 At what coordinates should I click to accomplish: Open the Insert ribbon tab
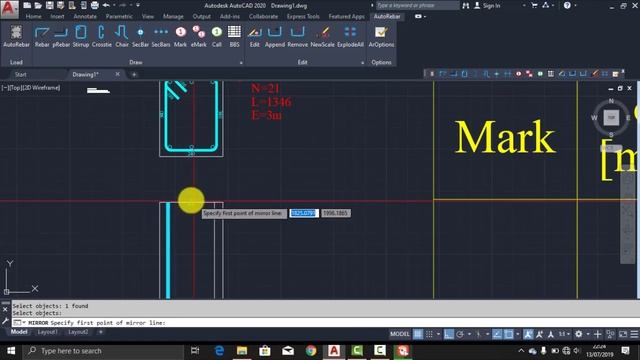[58, 16]
